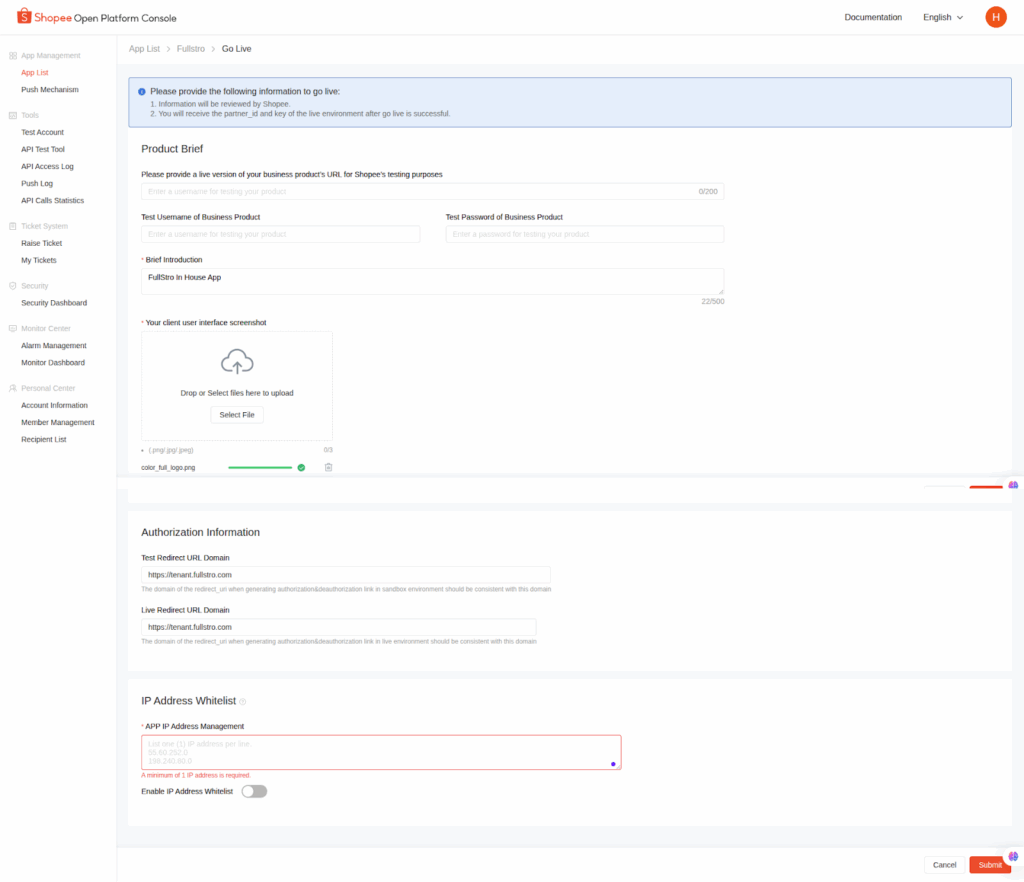Screen dimensions: 1024x882
Task: Navigate to App List in breadcrumb
Action: pos(144,49)
